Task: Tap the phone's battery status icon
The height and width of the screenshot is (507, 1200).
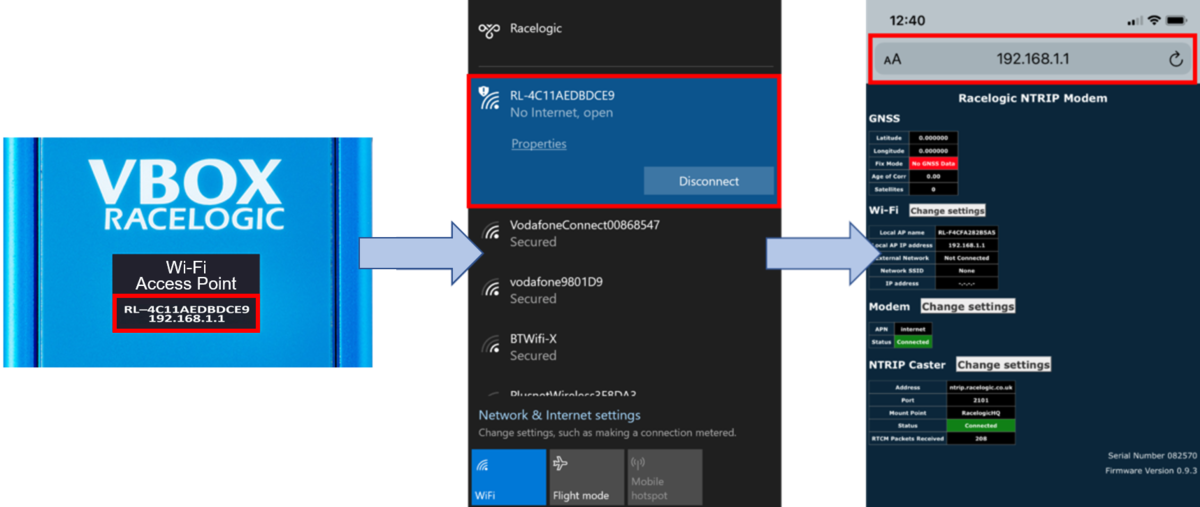Action: click(1177, 21)
